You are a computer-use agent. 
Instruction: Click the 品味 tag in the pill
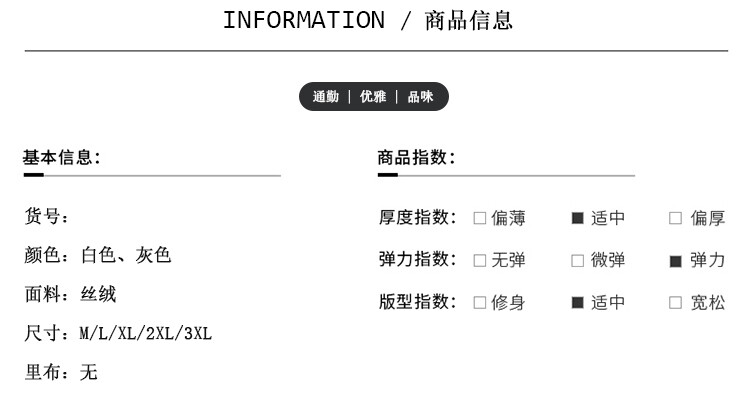(420, 97)
